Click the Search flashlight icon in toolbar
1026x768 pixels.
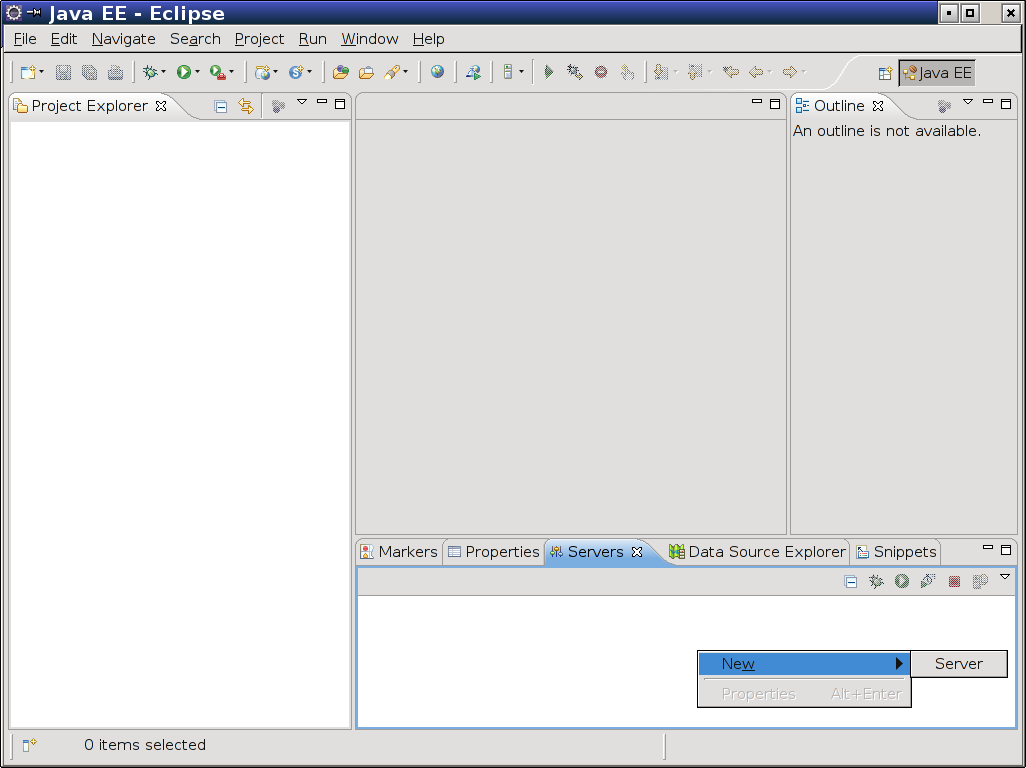[x=392, y=72]
